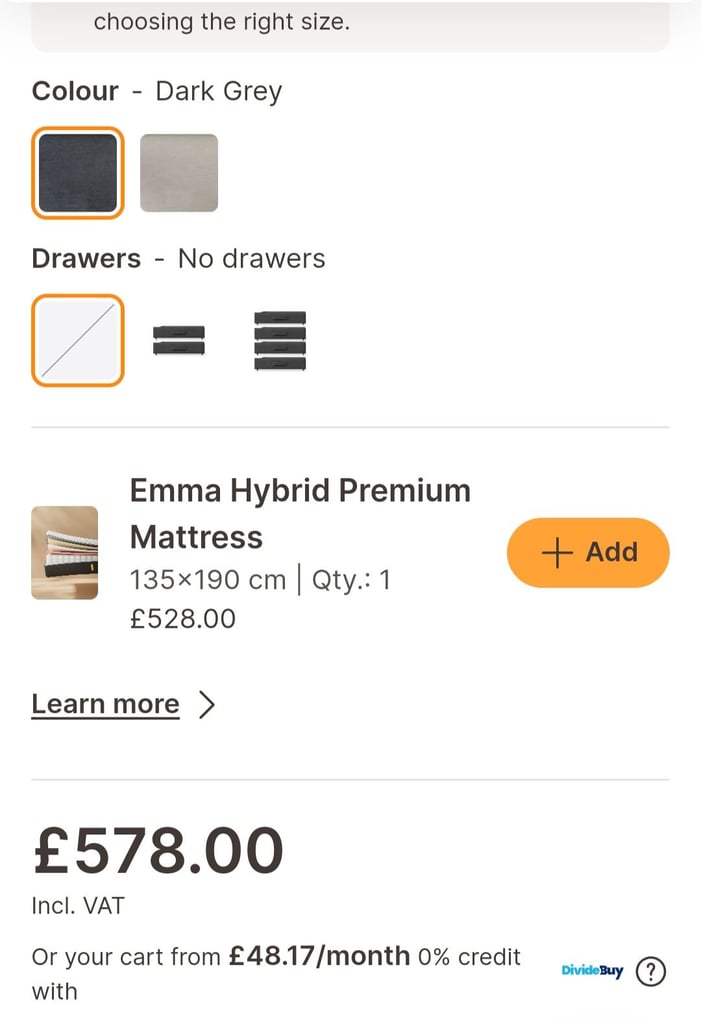The width and height of the screenshot is (701, 1024).
Task: Add the Emma Hybrid Premium Mattress
Action: point(588,552)
